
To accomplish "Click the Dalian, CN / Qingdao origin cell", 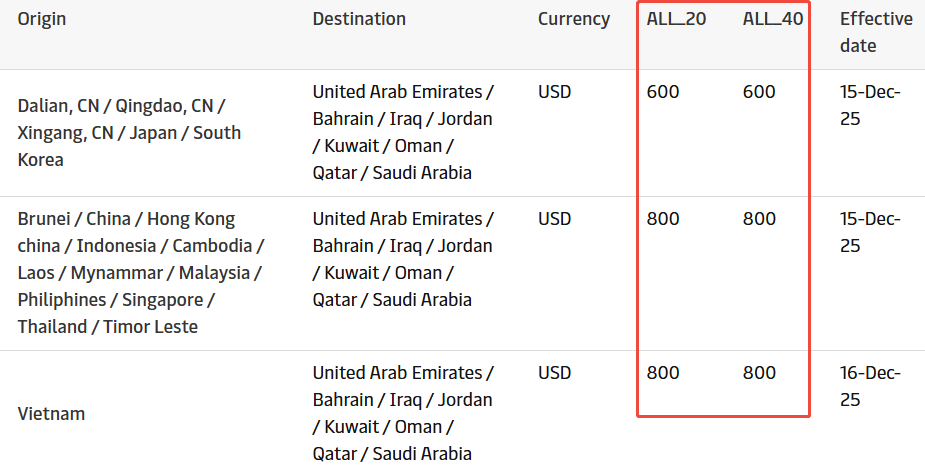I will point(129,132).
